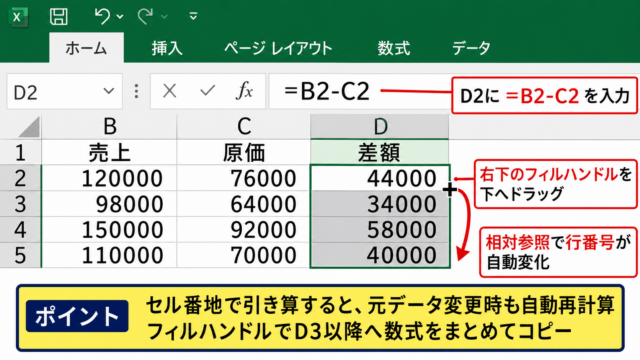The height and width of the screenshot is (360, 640).
Task: Select cell with value 64000
Action: tap(244, 204)
